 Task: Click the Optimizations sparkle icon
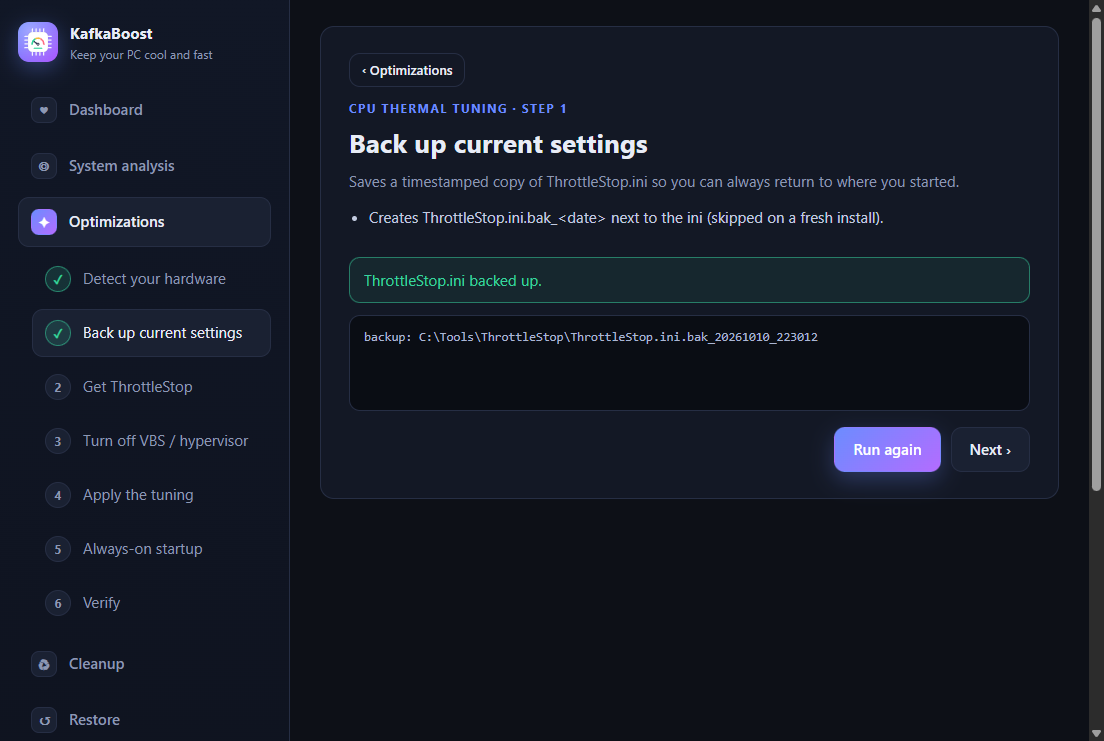click(44, 222)
